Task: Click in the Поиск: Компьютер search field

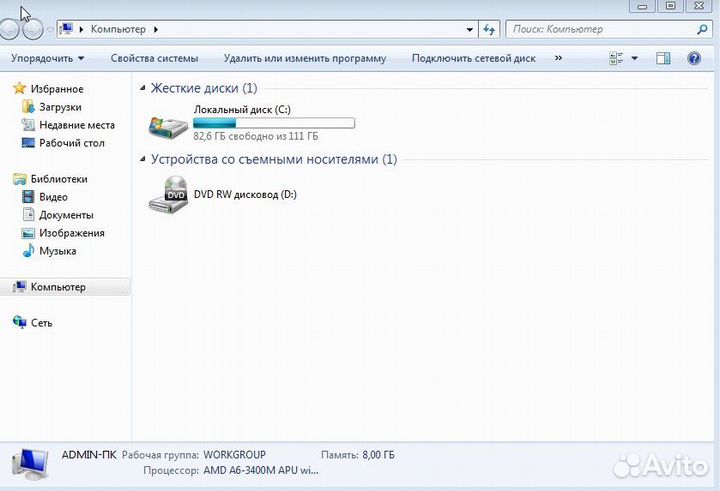Action: point(595,29)
